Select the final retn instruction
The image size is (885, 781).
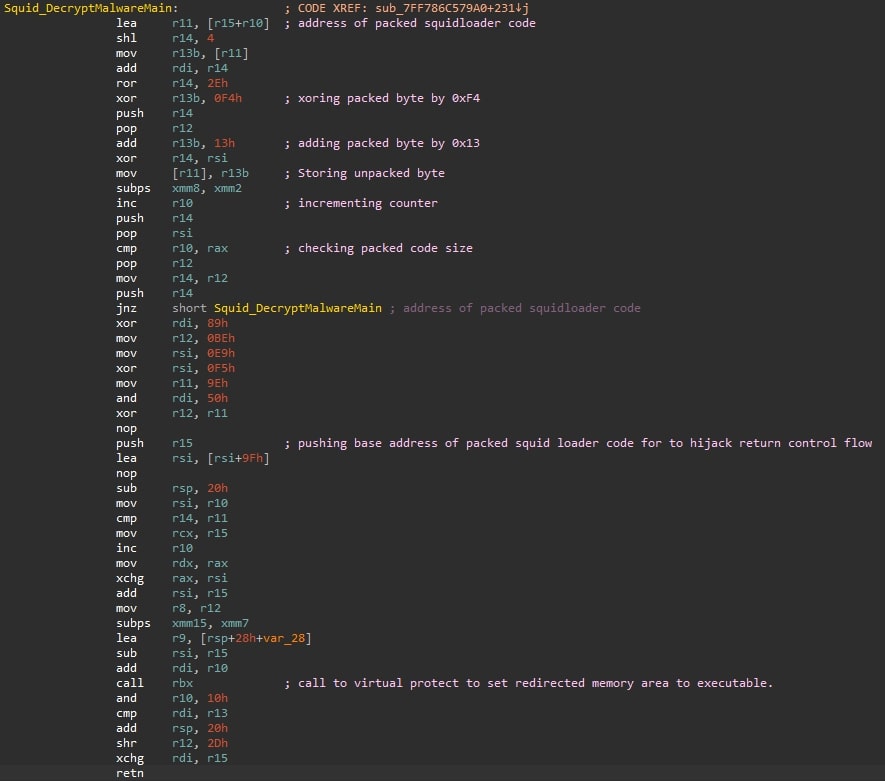(130, 774)
